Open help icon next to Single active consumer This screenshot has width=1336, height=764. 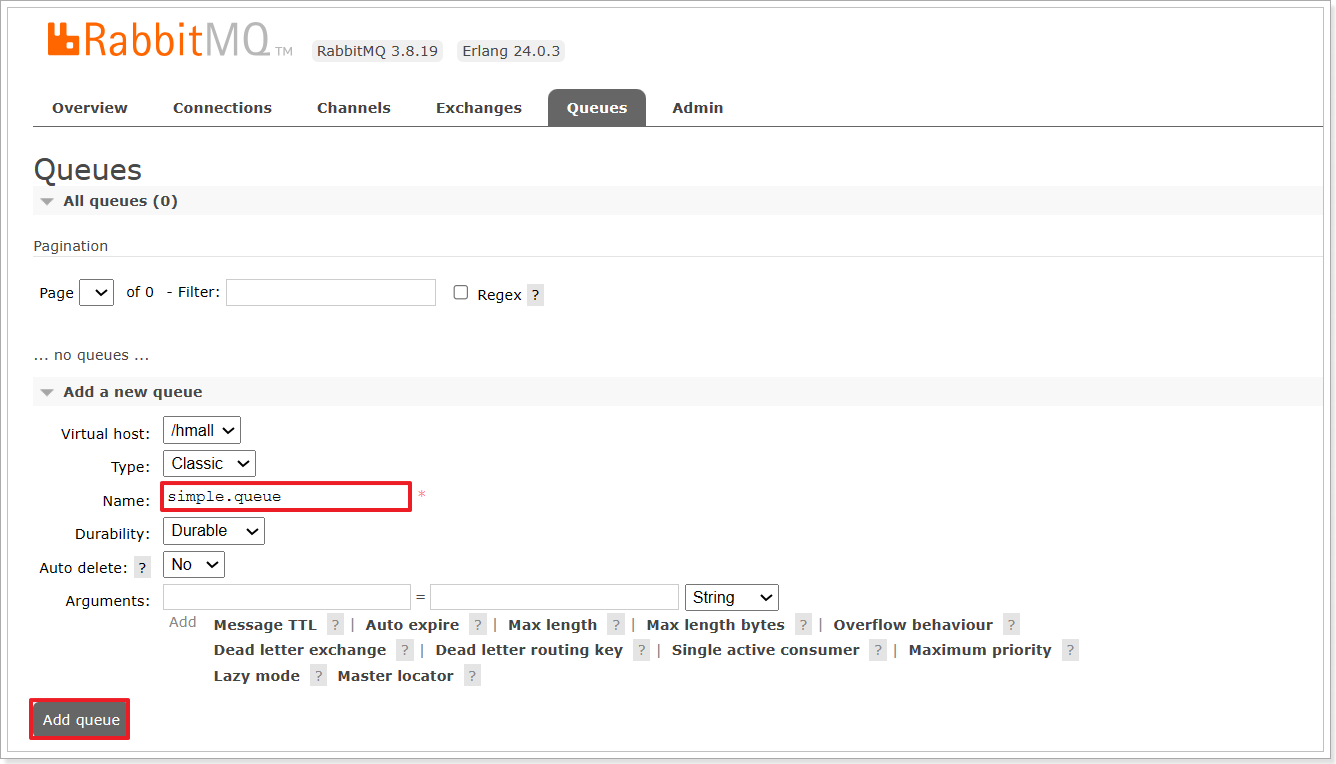(878, 650)
